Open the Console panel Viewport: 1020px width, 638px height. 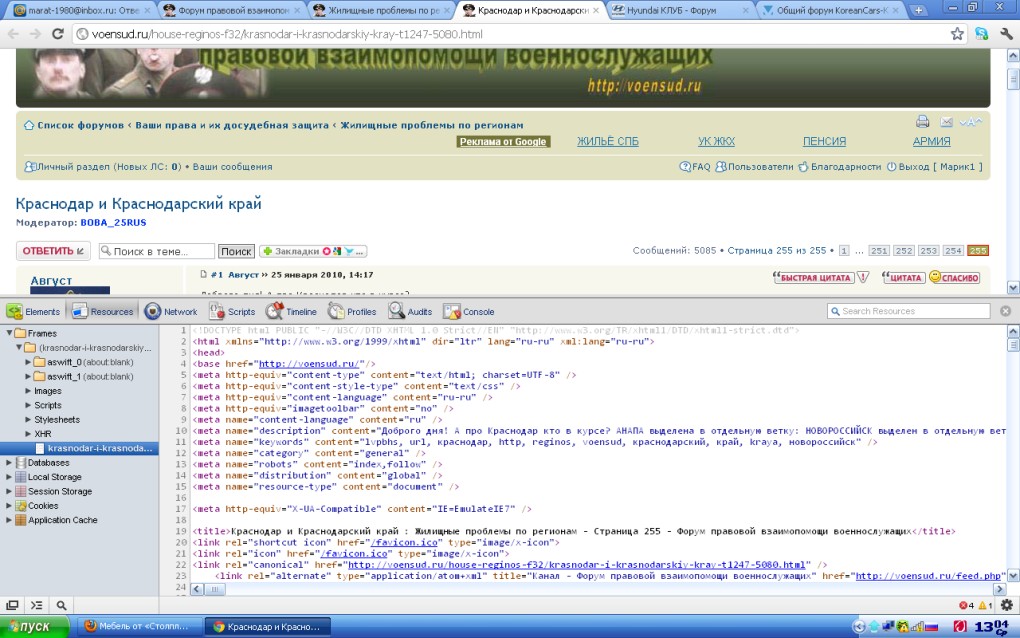(x=468, y=312)
